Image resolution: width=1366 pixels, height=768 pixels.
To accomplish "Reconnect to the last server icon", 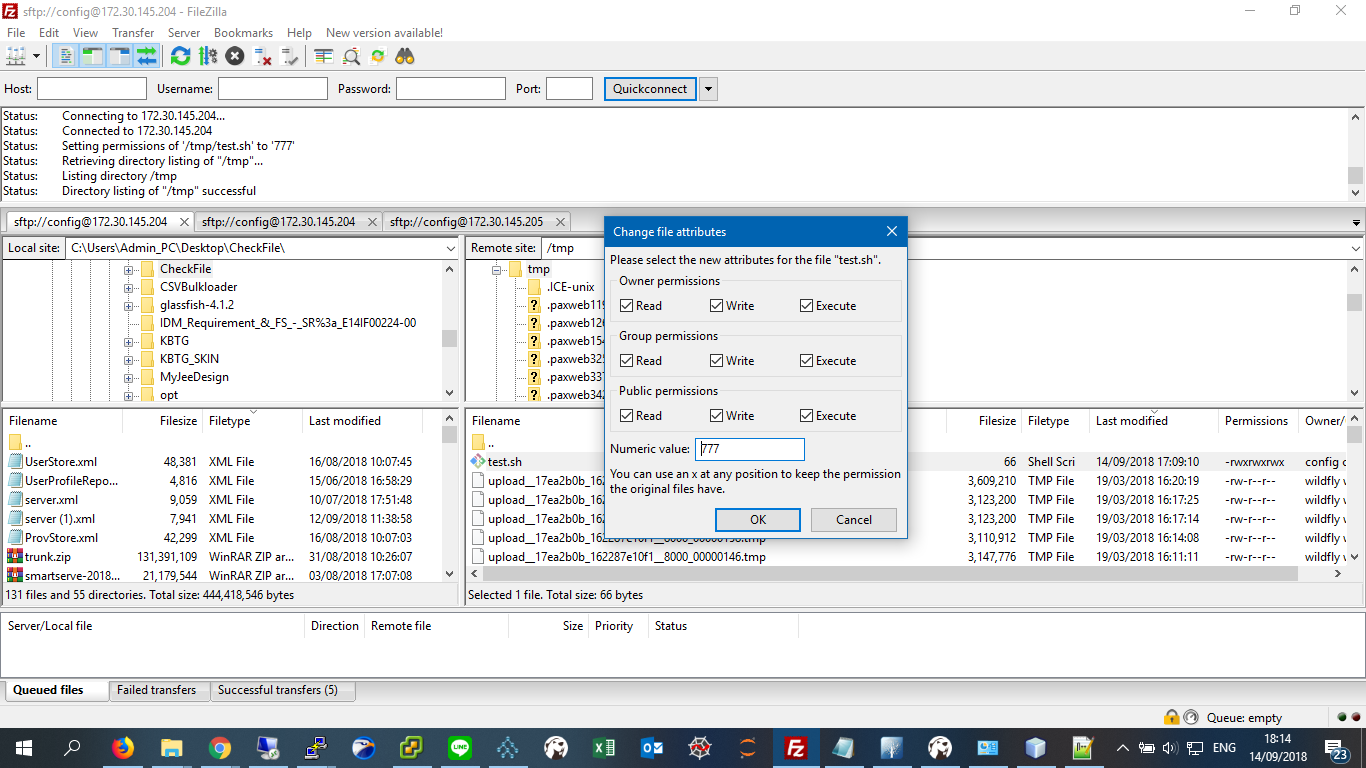I will pos(290,57).
